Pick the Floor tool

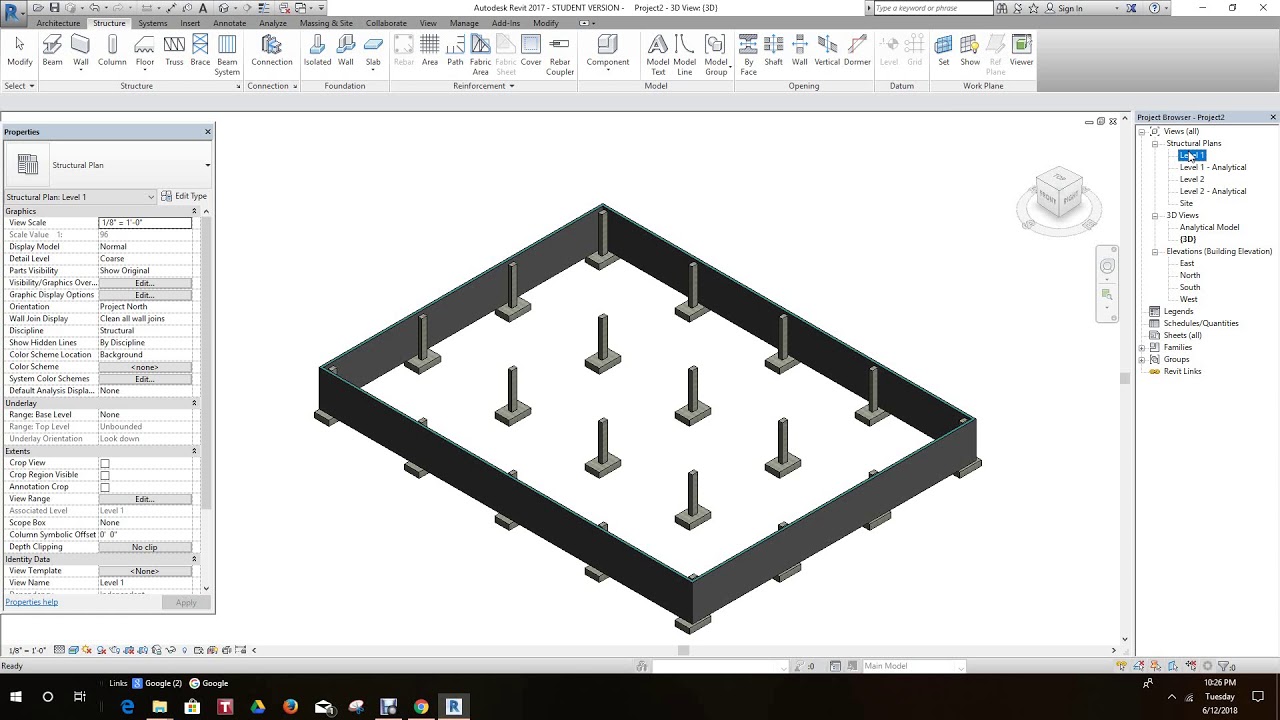click(x=145, y=51)
